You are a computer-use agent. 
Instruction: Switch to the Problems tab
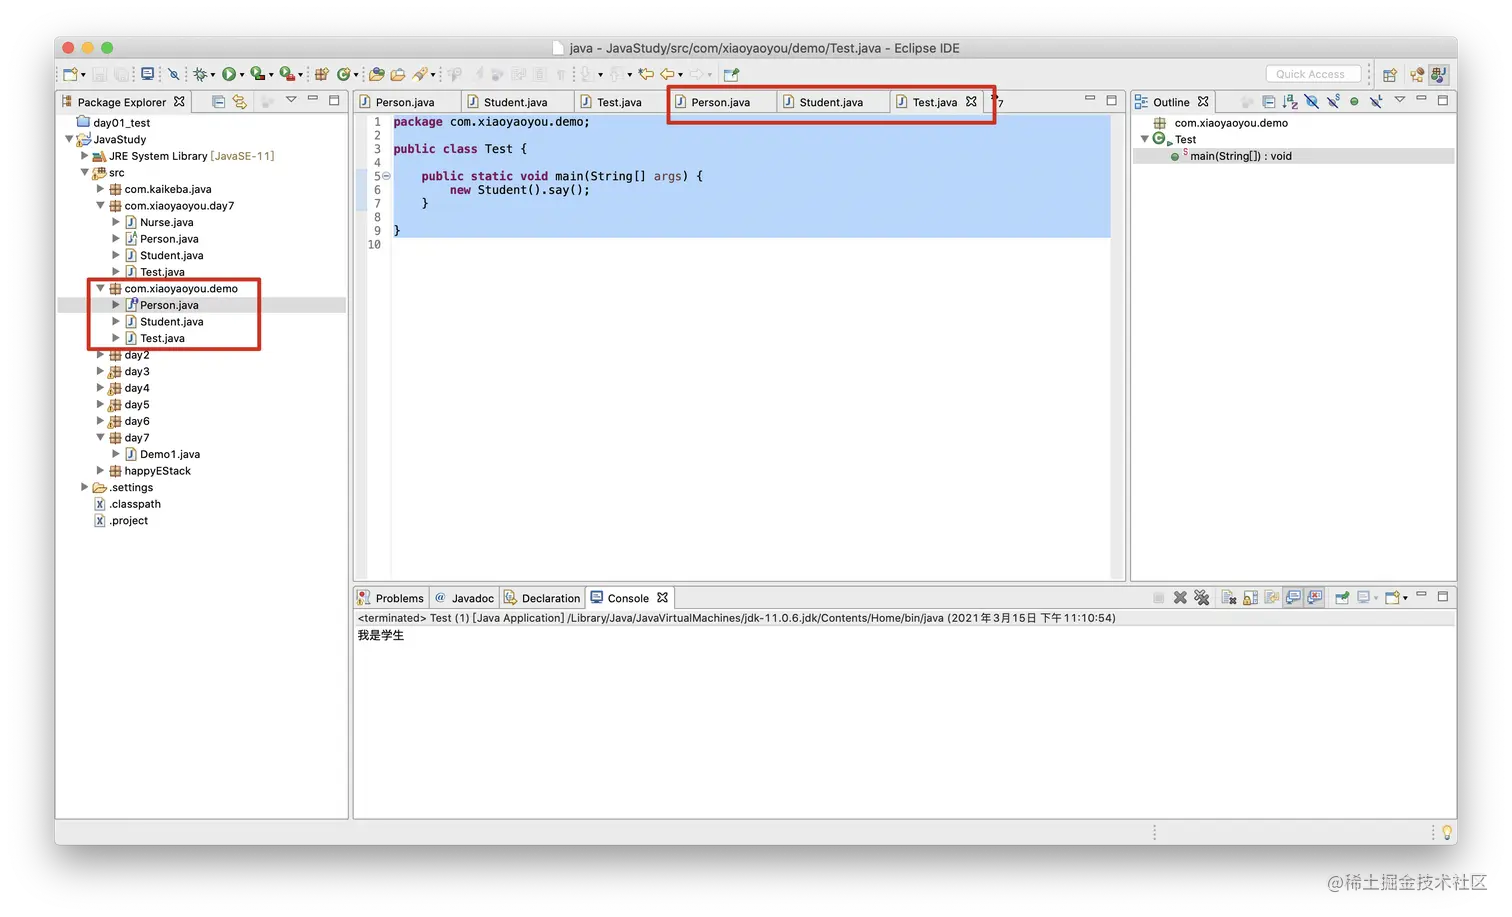click(391, 598)
